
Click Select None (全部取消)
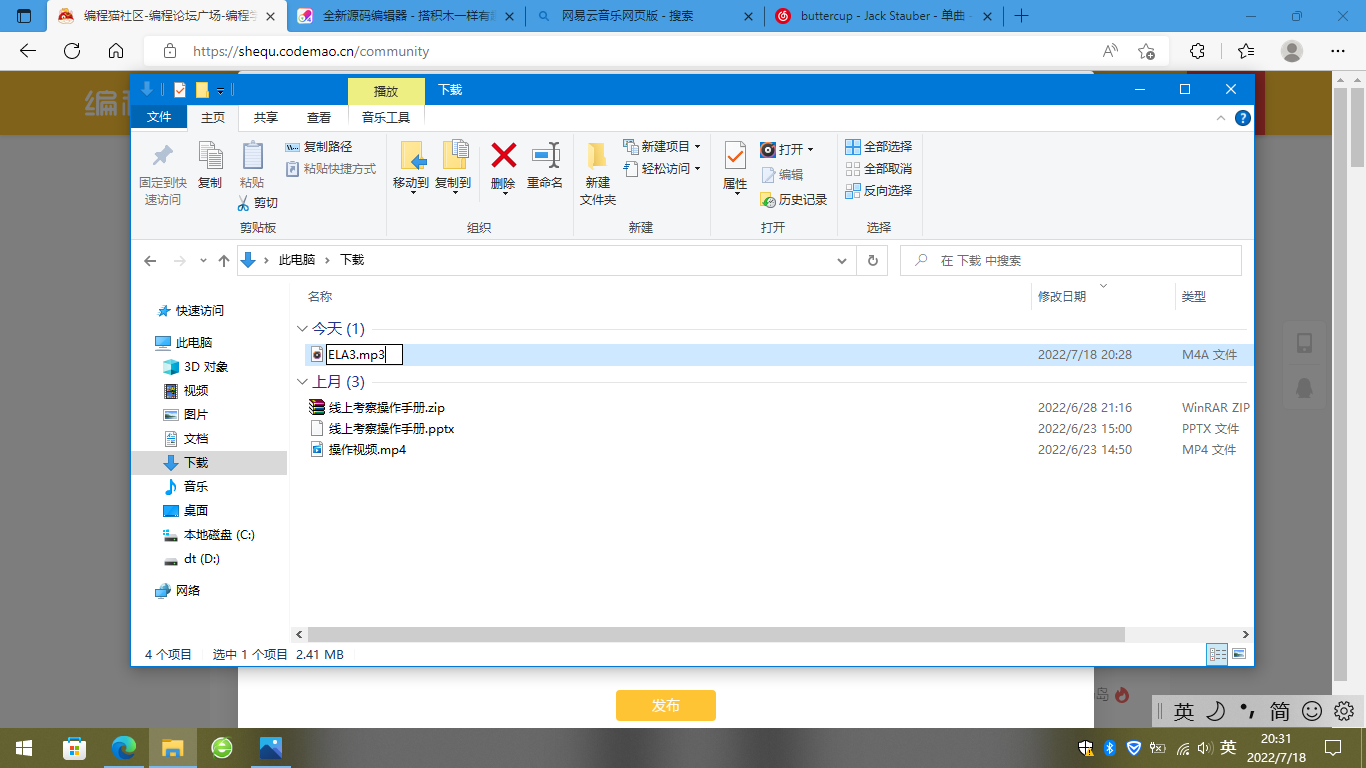879,169
